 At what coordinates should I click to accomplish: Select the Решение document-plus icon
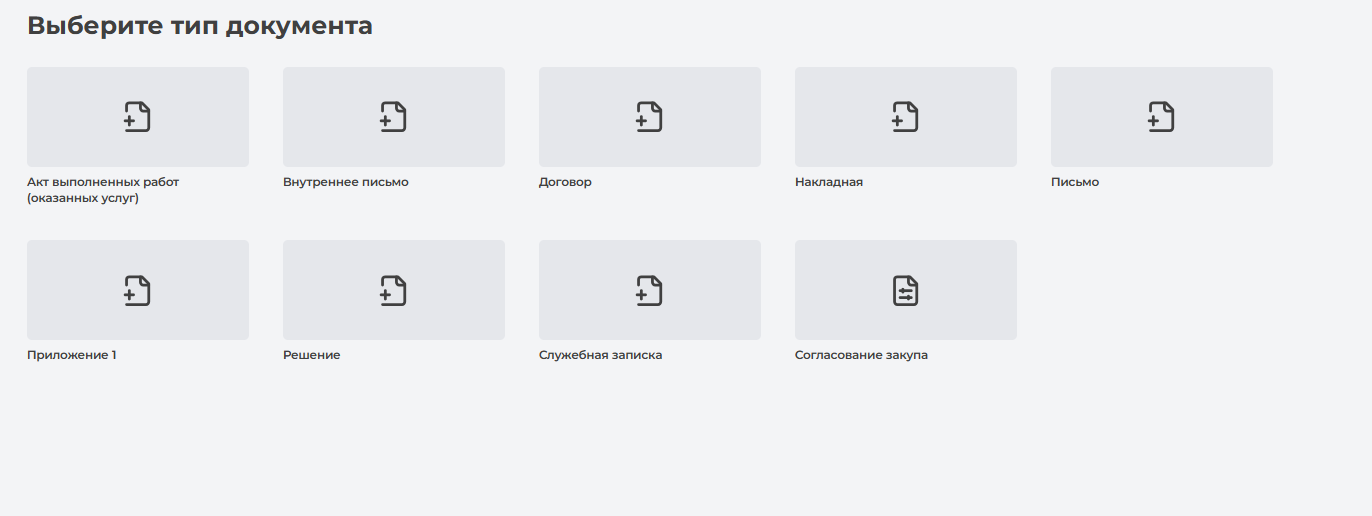tap(393, 290)
